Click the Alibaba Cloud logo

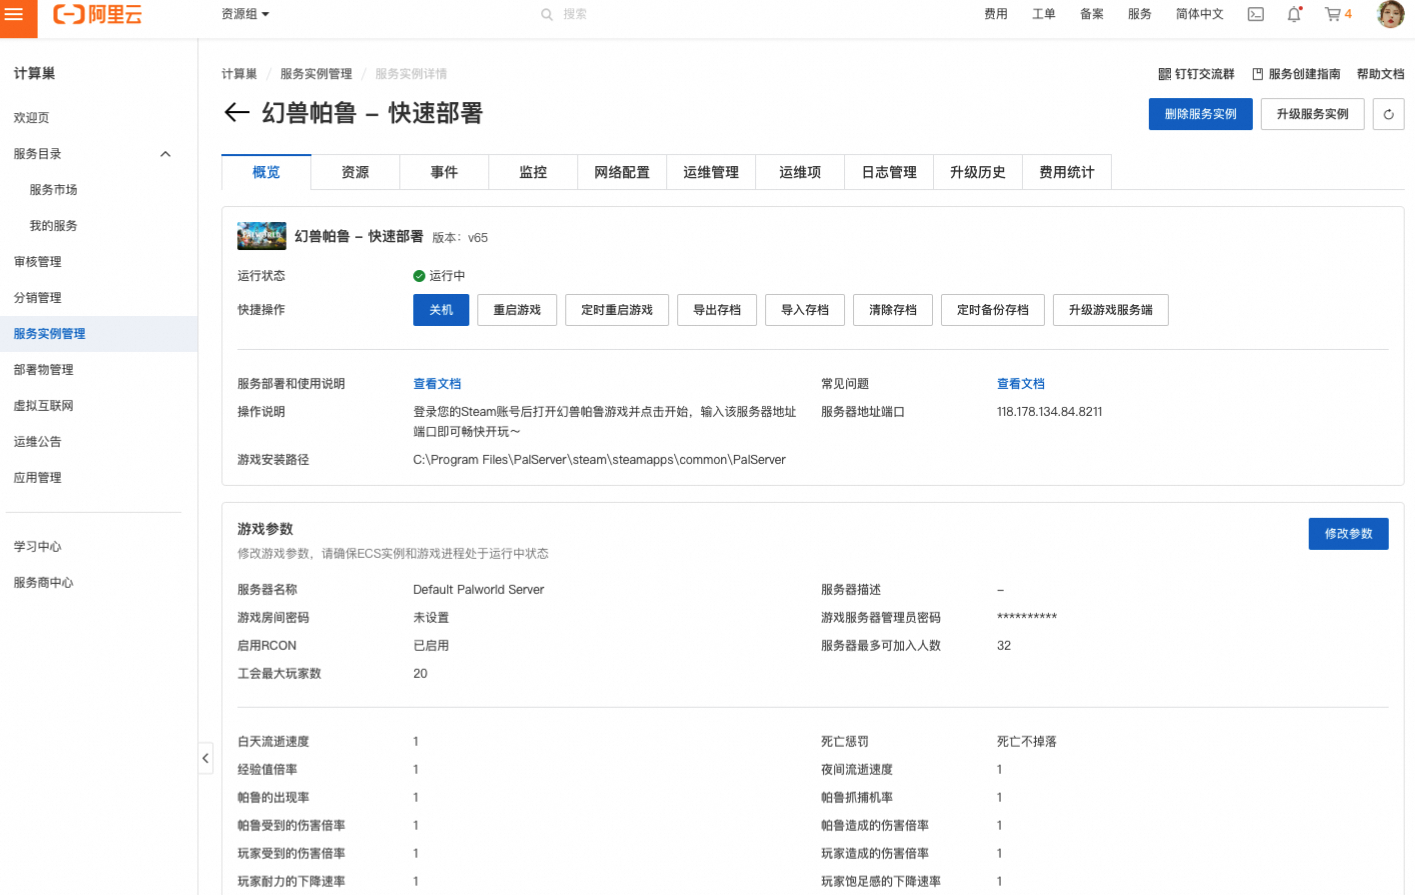click(97, 15)
